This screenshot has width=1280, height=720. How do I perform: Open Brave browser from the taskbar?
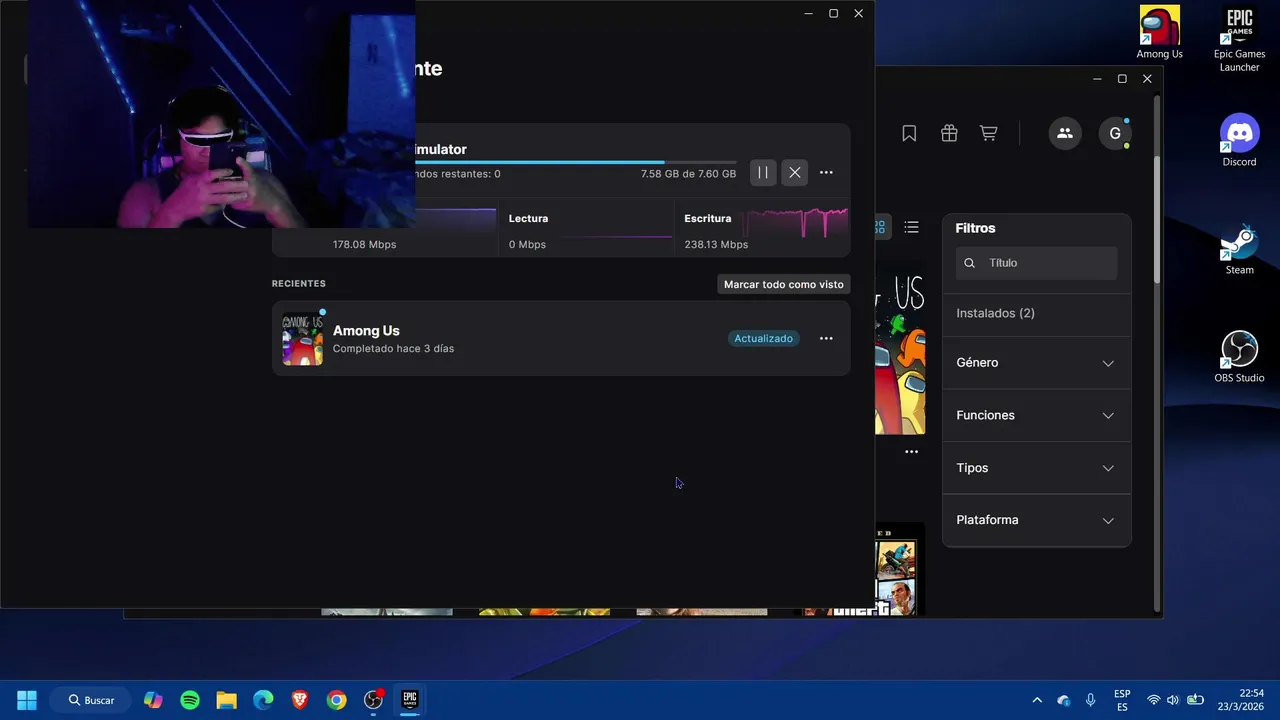pos(300,700)
